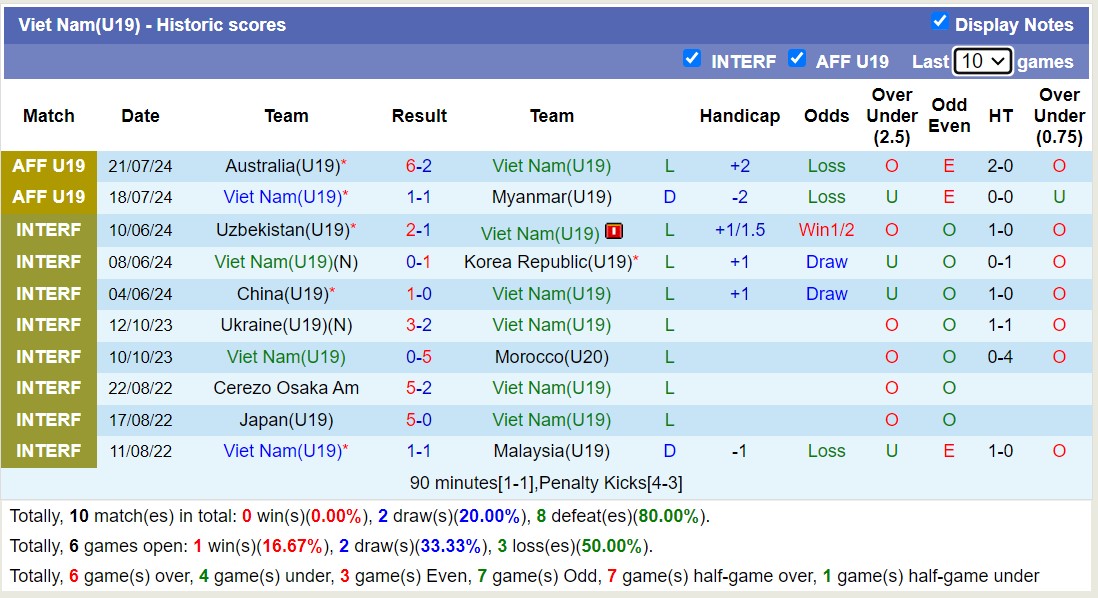1098x598 pixels.
Task: Open Myanmar(U19) team page
Action: pos(551,197)
